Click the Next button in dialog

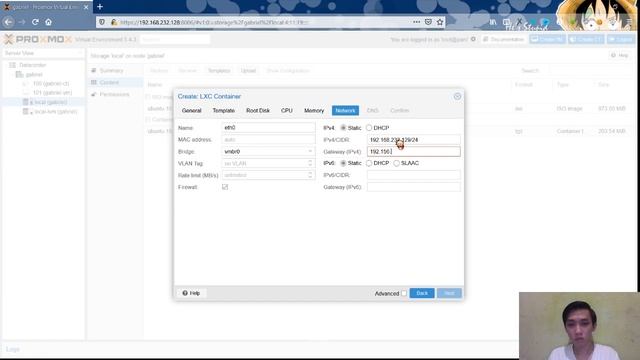[x=449, y=293]
